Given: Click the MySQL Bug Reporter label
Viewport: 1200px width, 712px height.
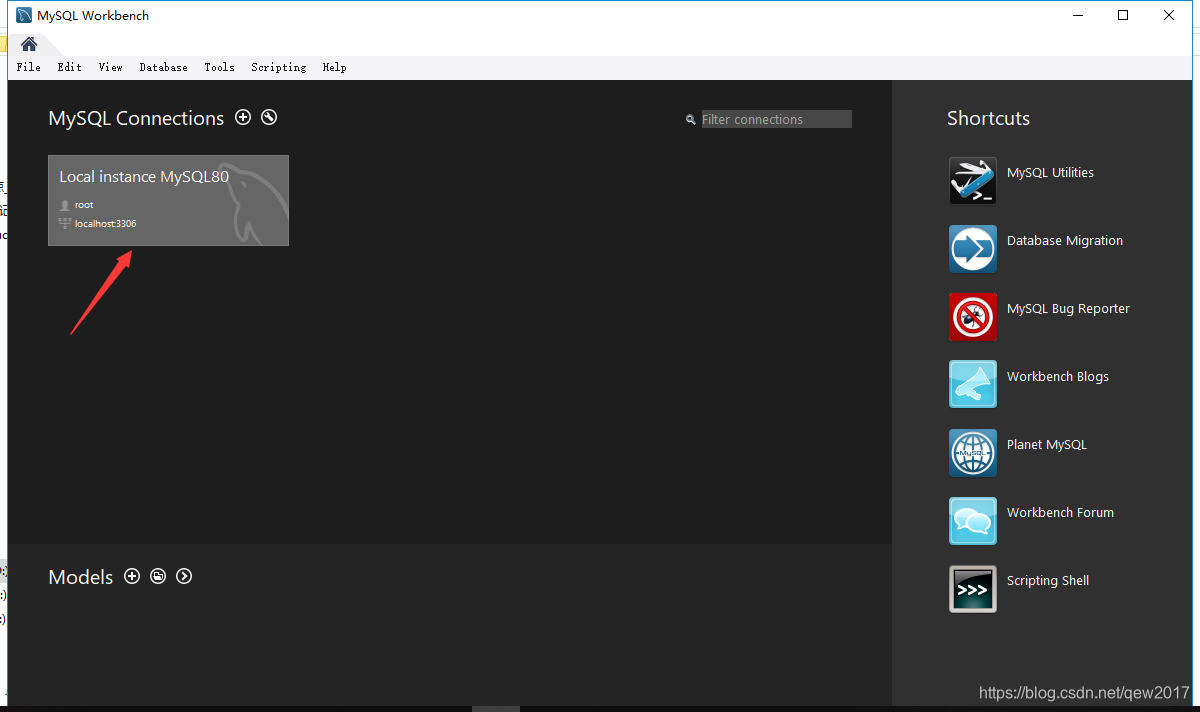Looking at the screenshot, I should [x=1068, y=309].
